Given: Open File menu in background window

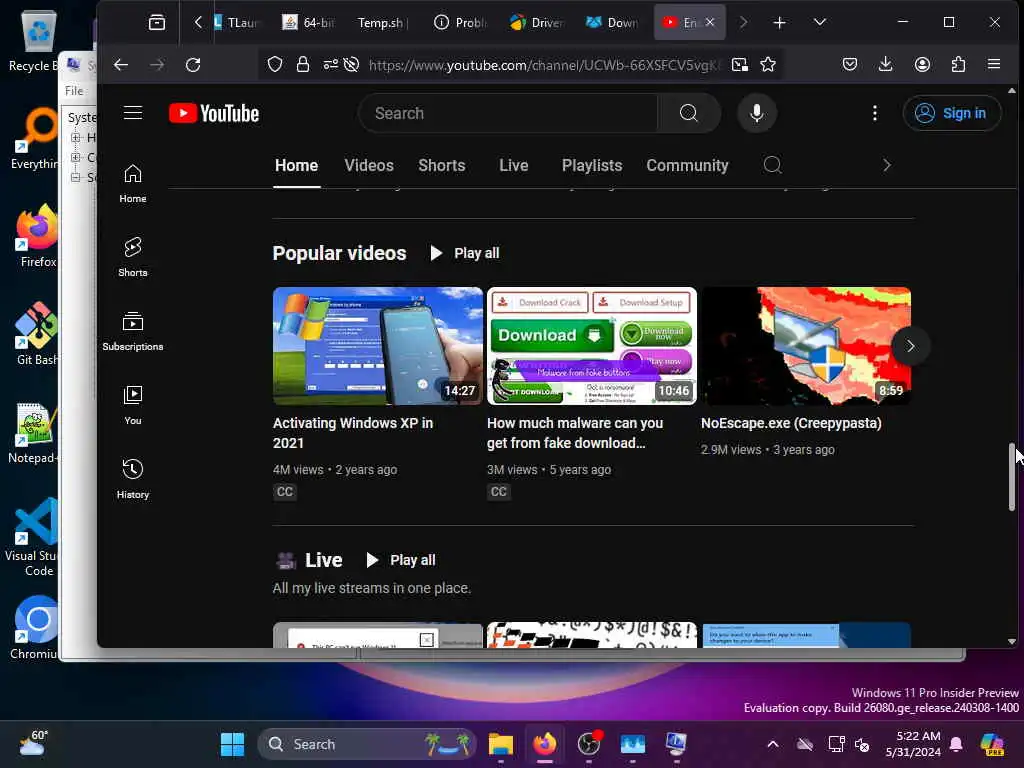Looking at the screenshot, I should [74, 91].
